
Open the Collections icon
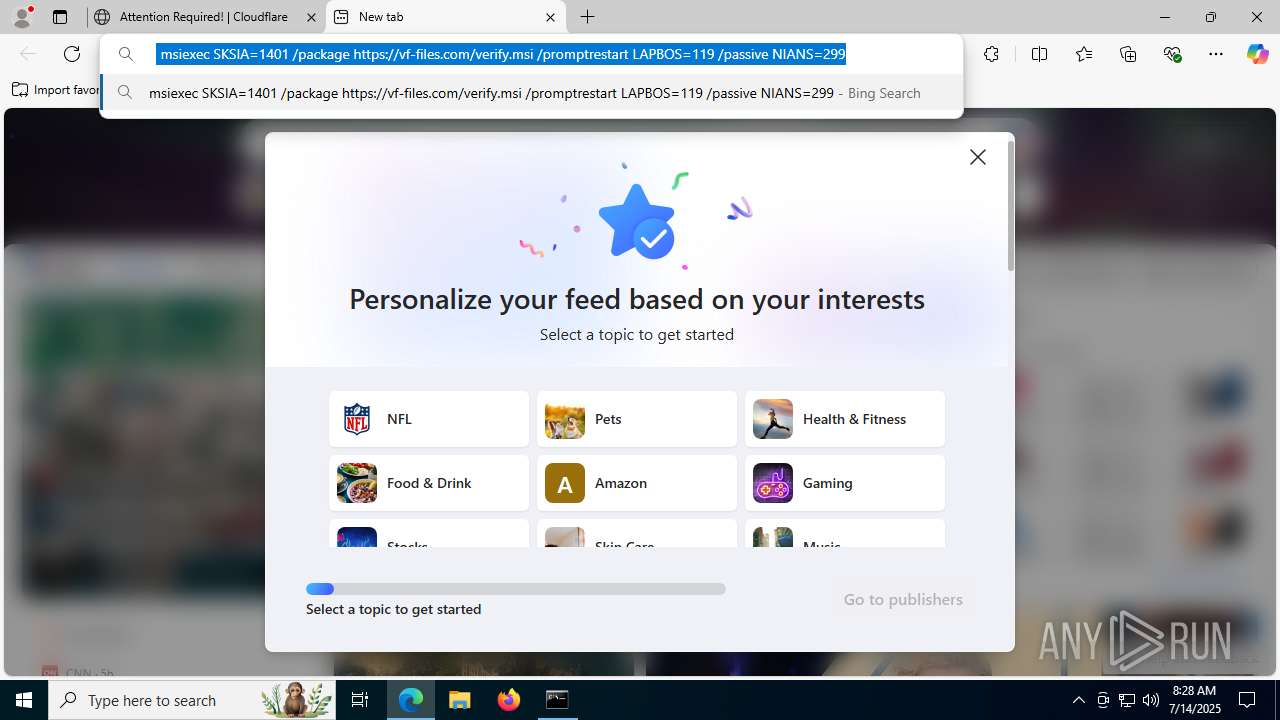(1128, 54)
